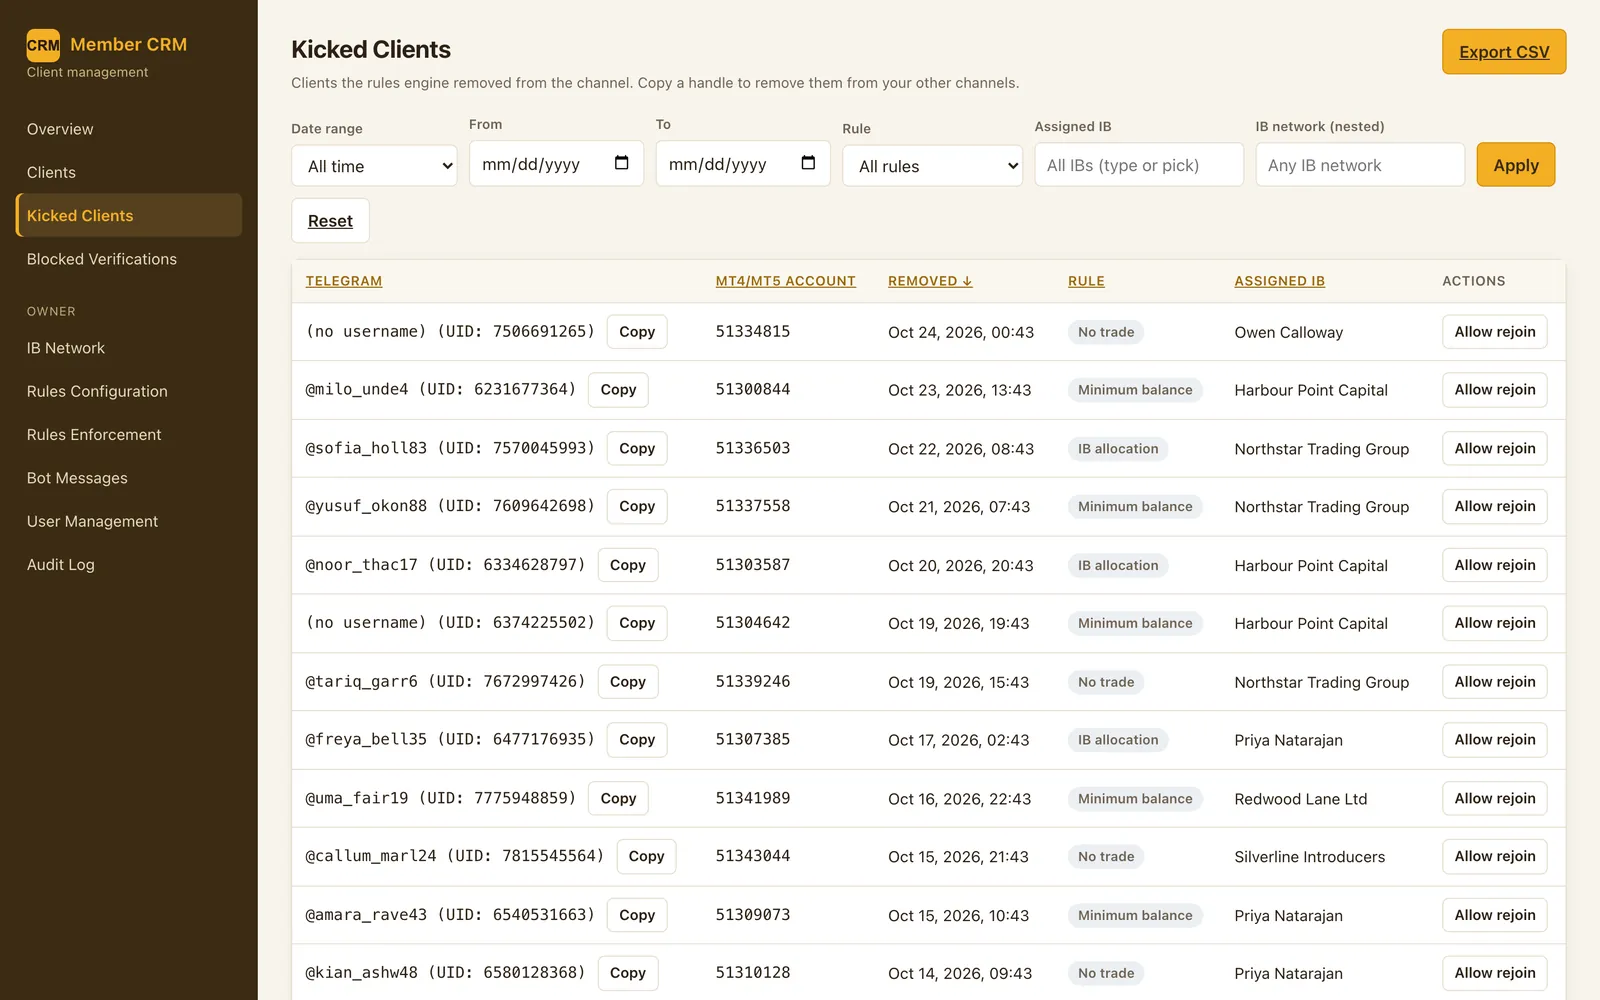Open the From date calendar picker icon
1600x1000 pixels.
621,163
